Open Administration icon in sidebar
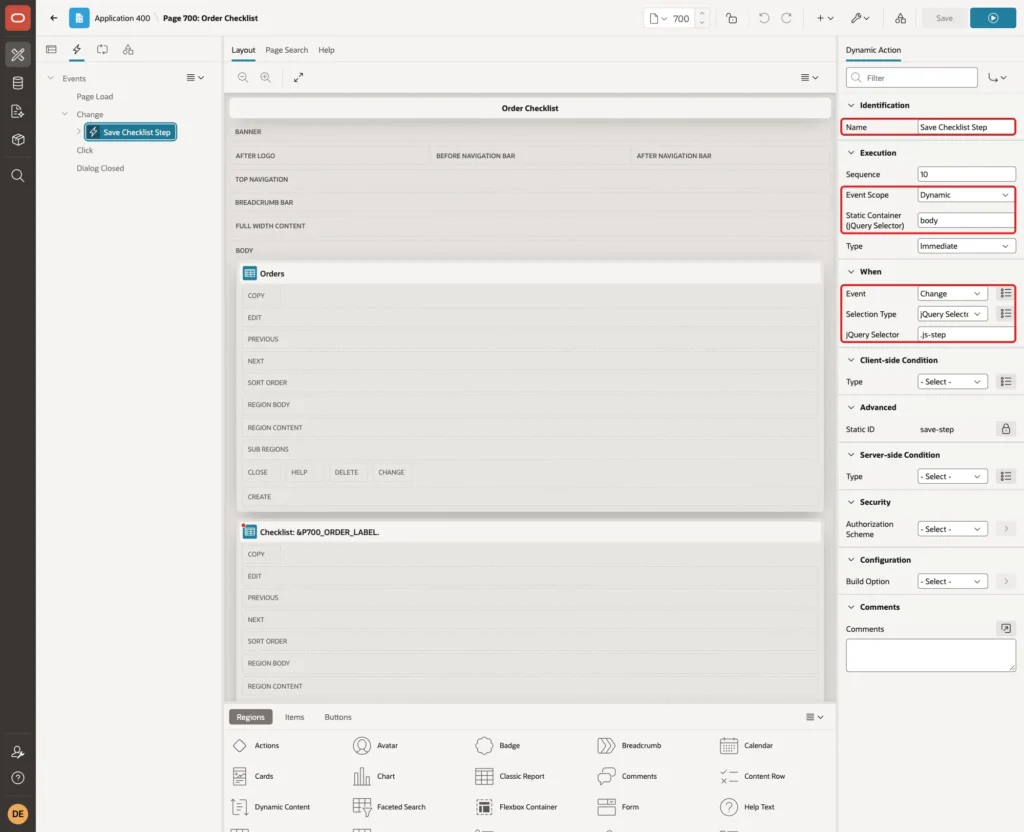The image size is (1024, 832). (x=18, y=752)
